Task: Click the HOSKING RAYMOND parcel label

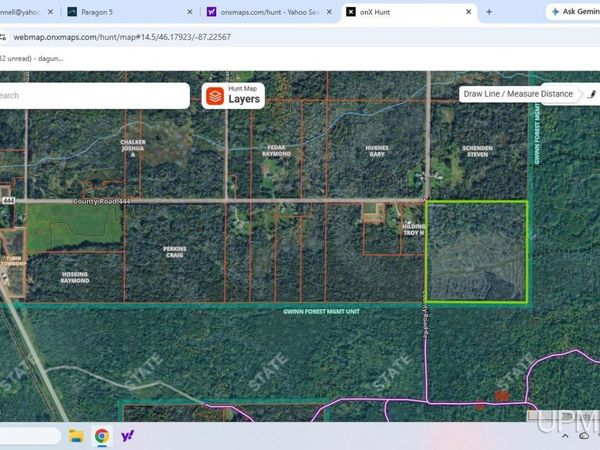Action: click(75, 277)
